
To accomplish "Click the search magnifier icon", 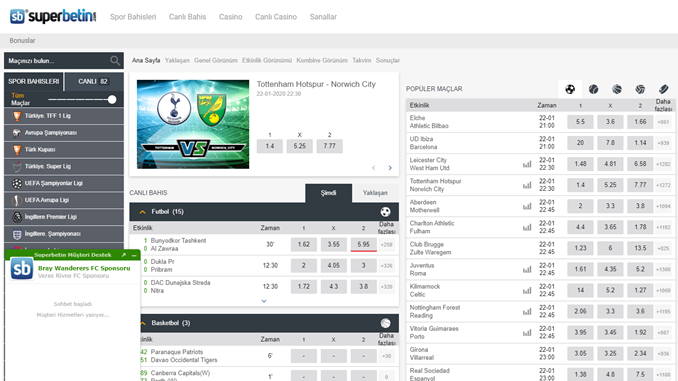I will [x=115, y=61].
